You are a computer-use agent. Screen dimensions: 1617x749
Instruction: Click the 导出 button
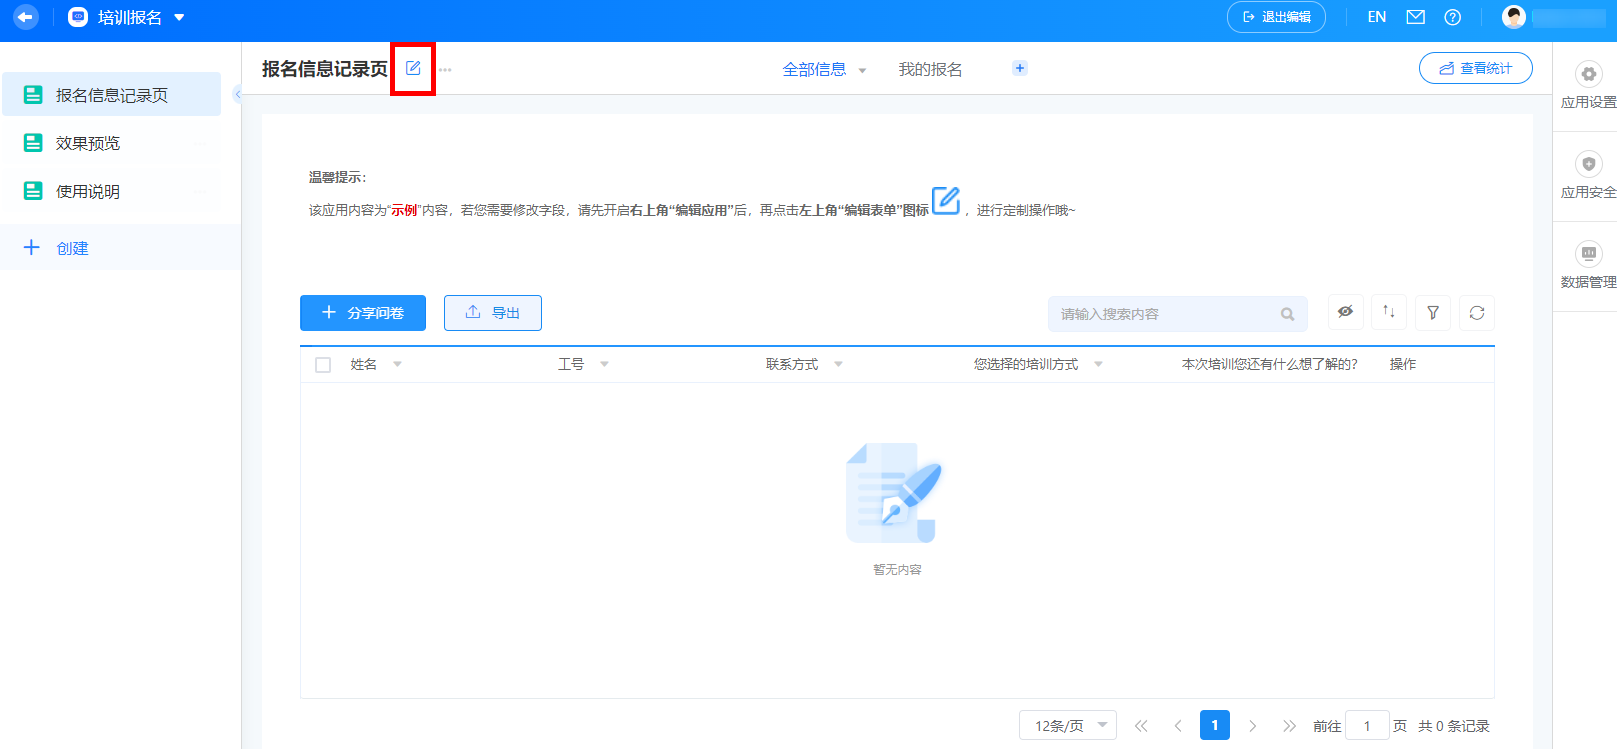493,313
